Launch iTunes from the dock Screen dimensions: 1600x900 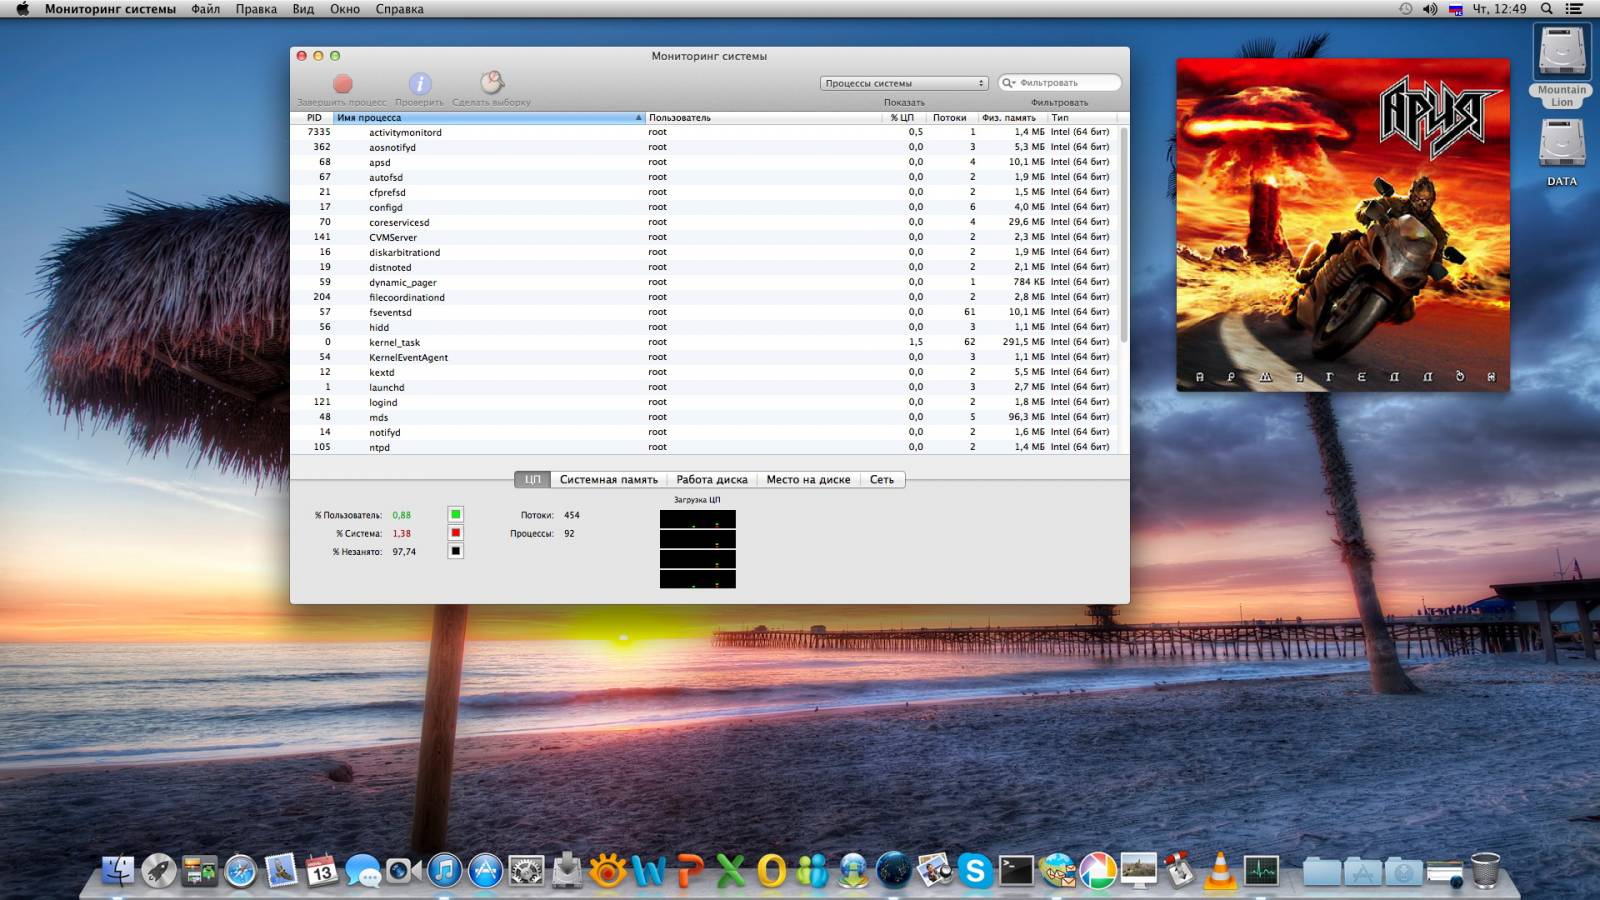click(445, 871)
